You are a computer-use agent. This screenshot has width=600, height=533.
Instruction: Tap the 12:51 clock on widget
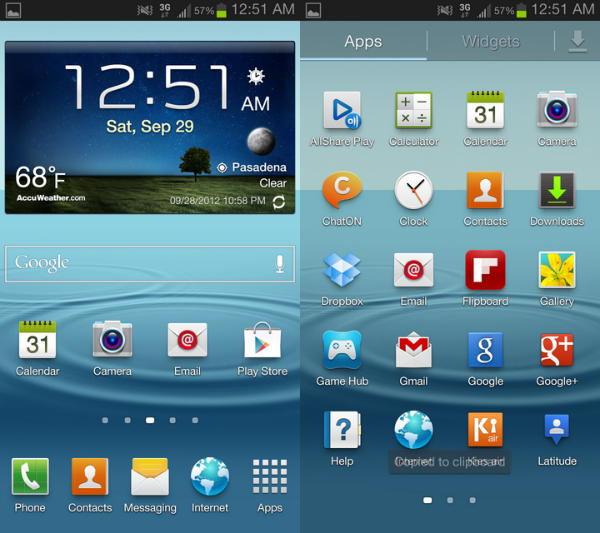point(149,87)
